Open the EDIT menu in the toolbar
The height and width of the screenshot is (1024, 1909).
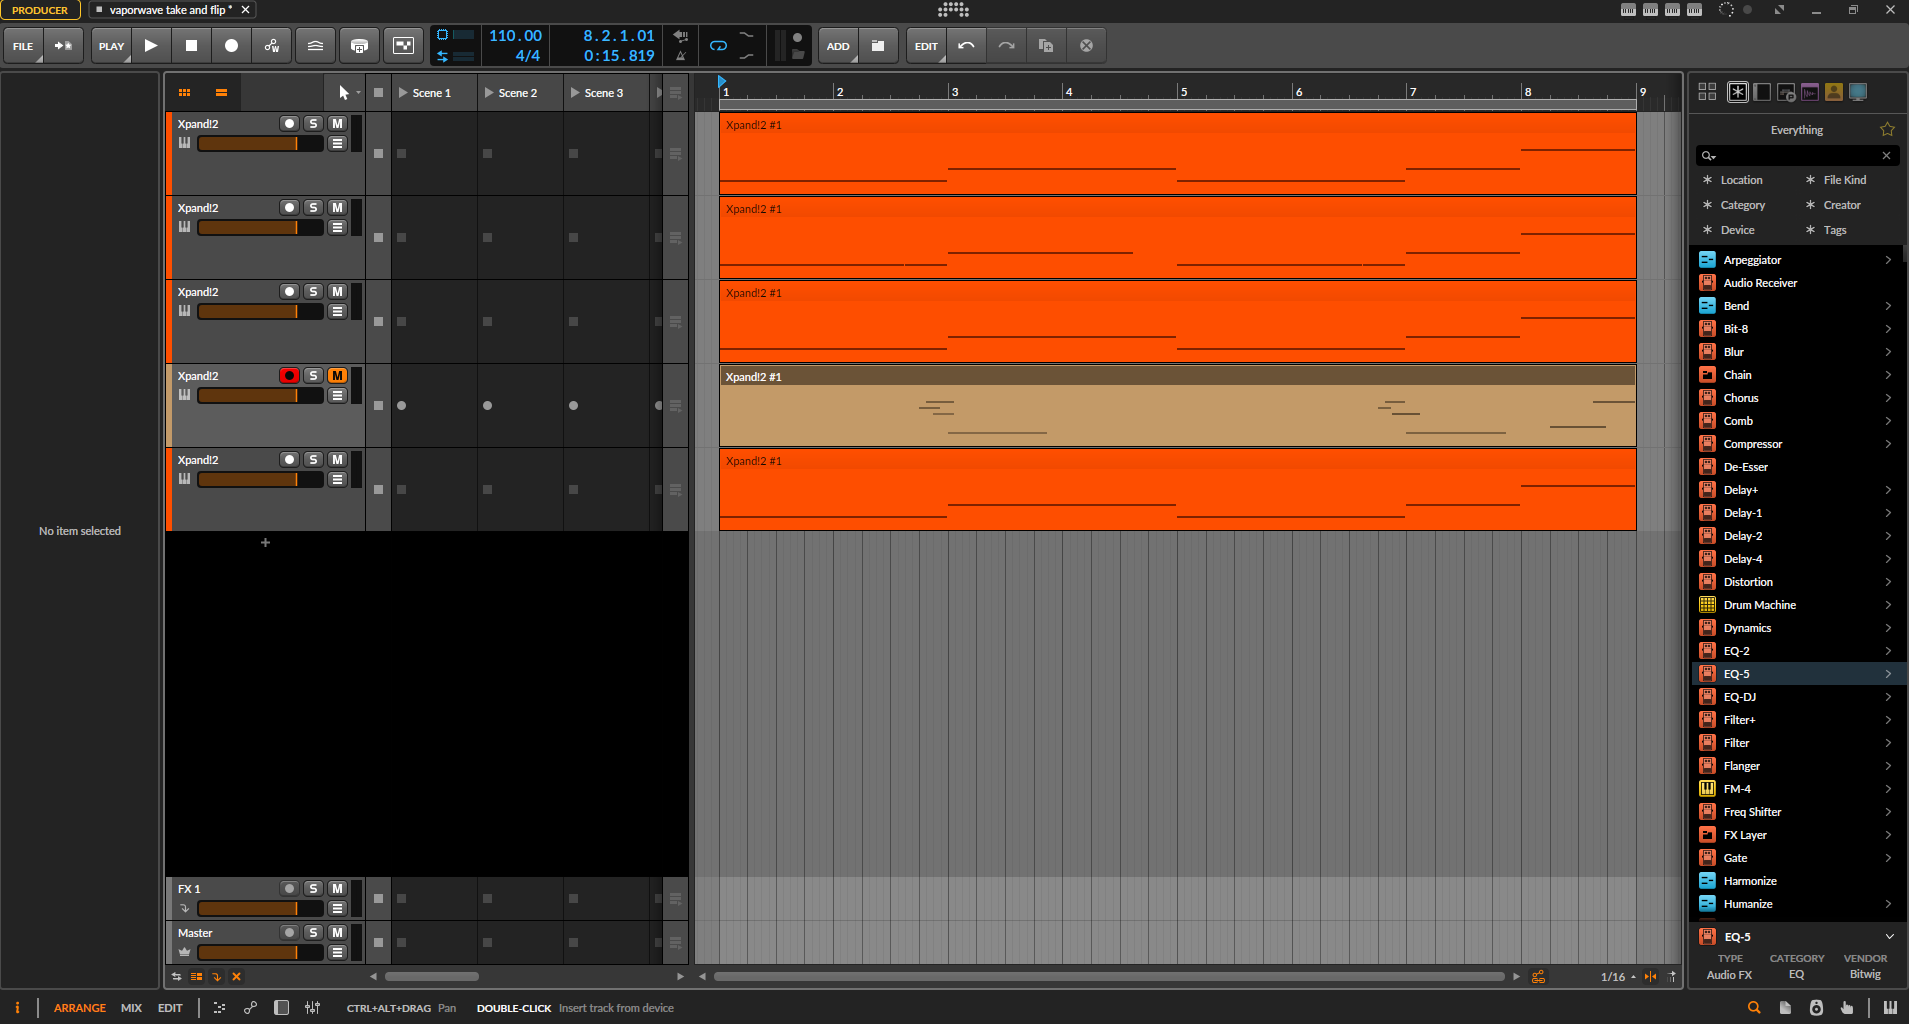[926, 46]
